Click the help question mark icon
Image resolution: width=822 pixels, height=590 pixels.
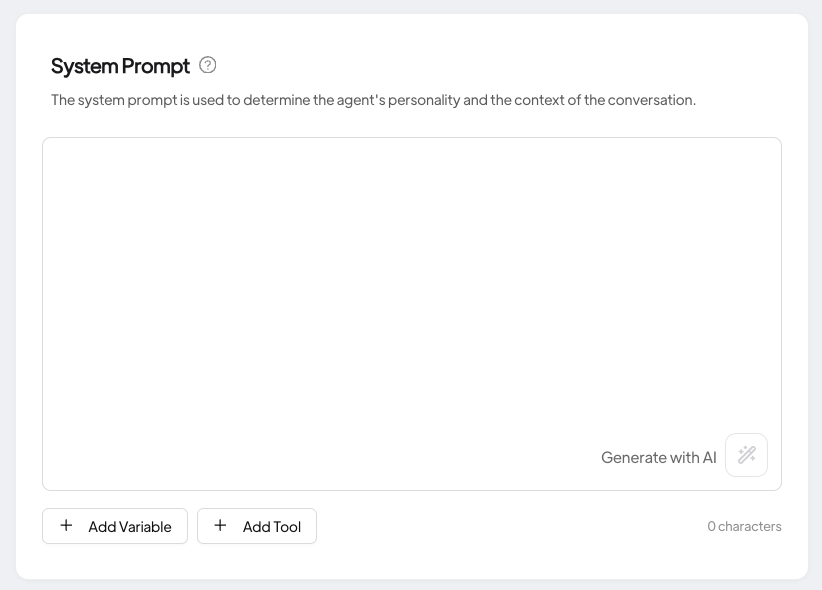pyautogui.click(x=208, y=65)
